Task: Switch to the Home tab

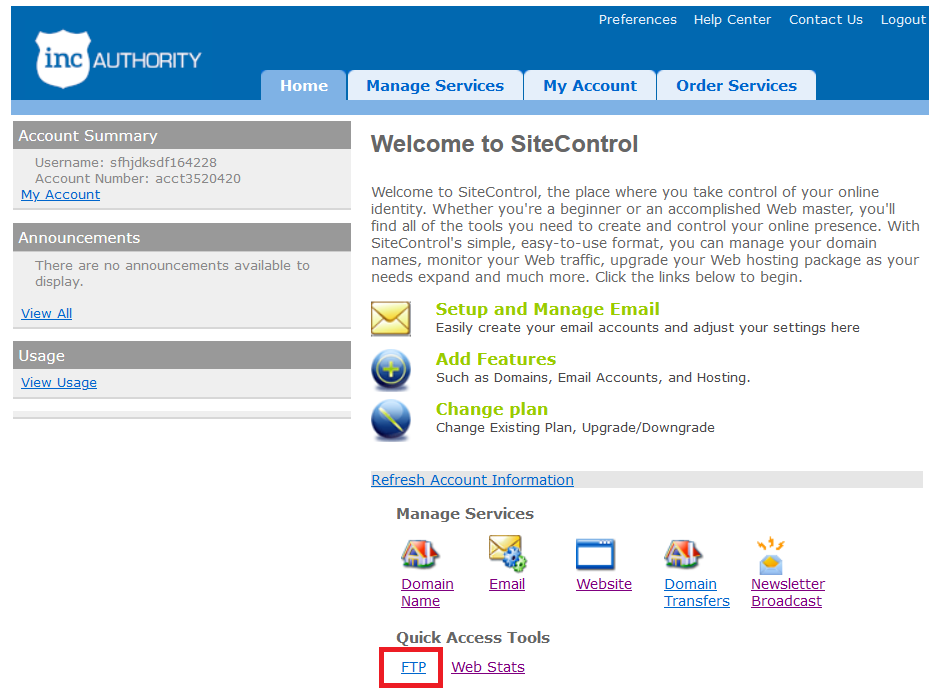Action: pyautogui.click(x=304, y=85)
